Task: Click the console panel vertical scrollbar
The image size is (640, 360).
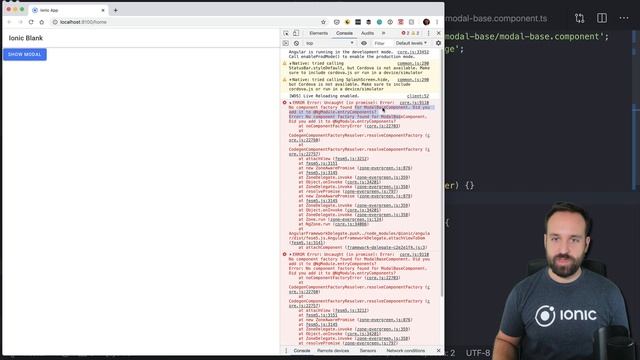Action: [x=442, y=173]
